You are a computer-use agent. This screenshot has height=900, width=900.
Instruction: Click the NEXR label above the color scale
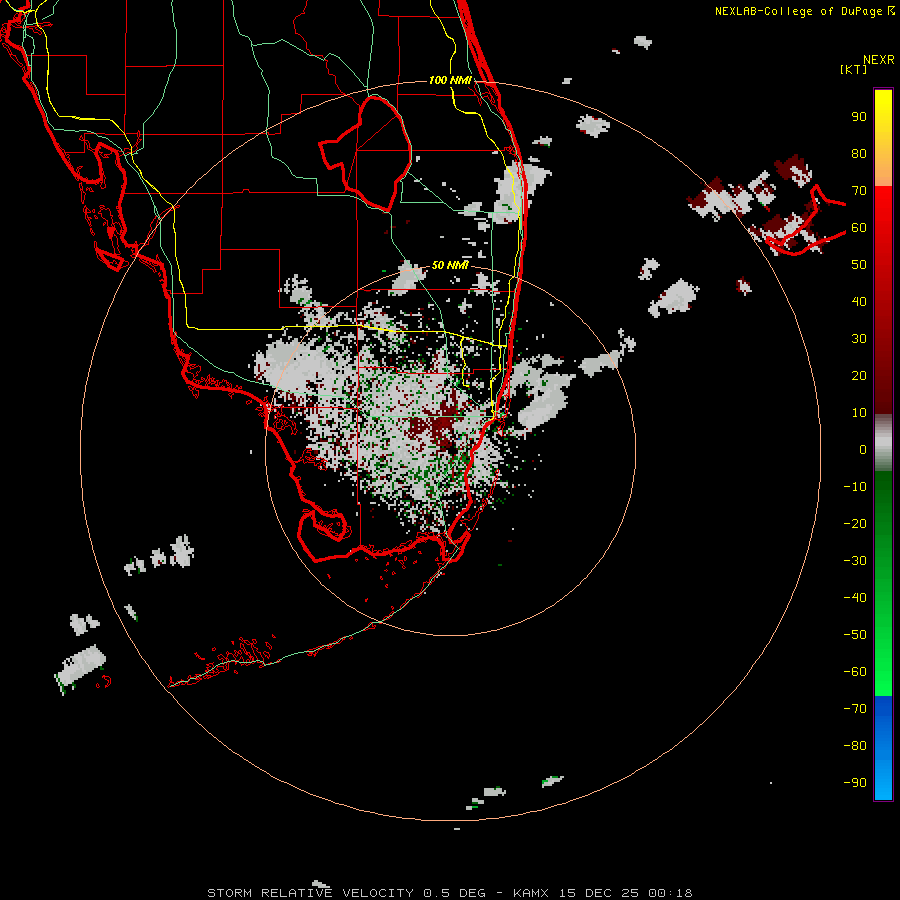879,60
